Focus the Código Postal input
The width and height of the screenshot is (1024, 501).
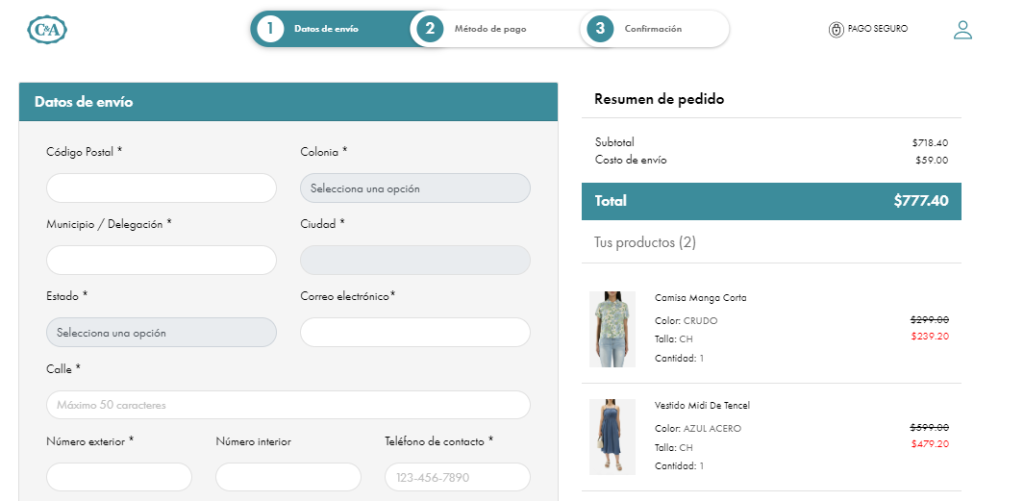click(x=161, y=188)
